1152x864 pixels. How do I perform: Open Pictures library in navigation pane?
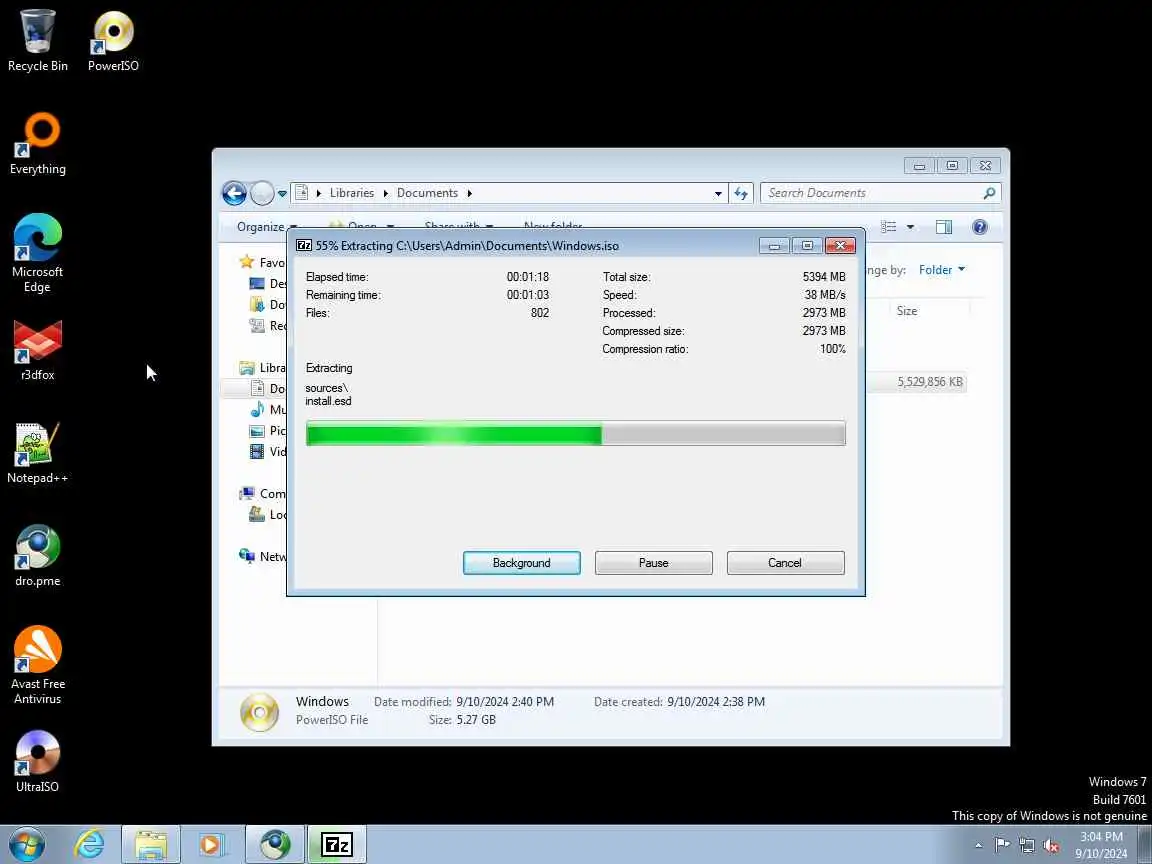point(269,431)
